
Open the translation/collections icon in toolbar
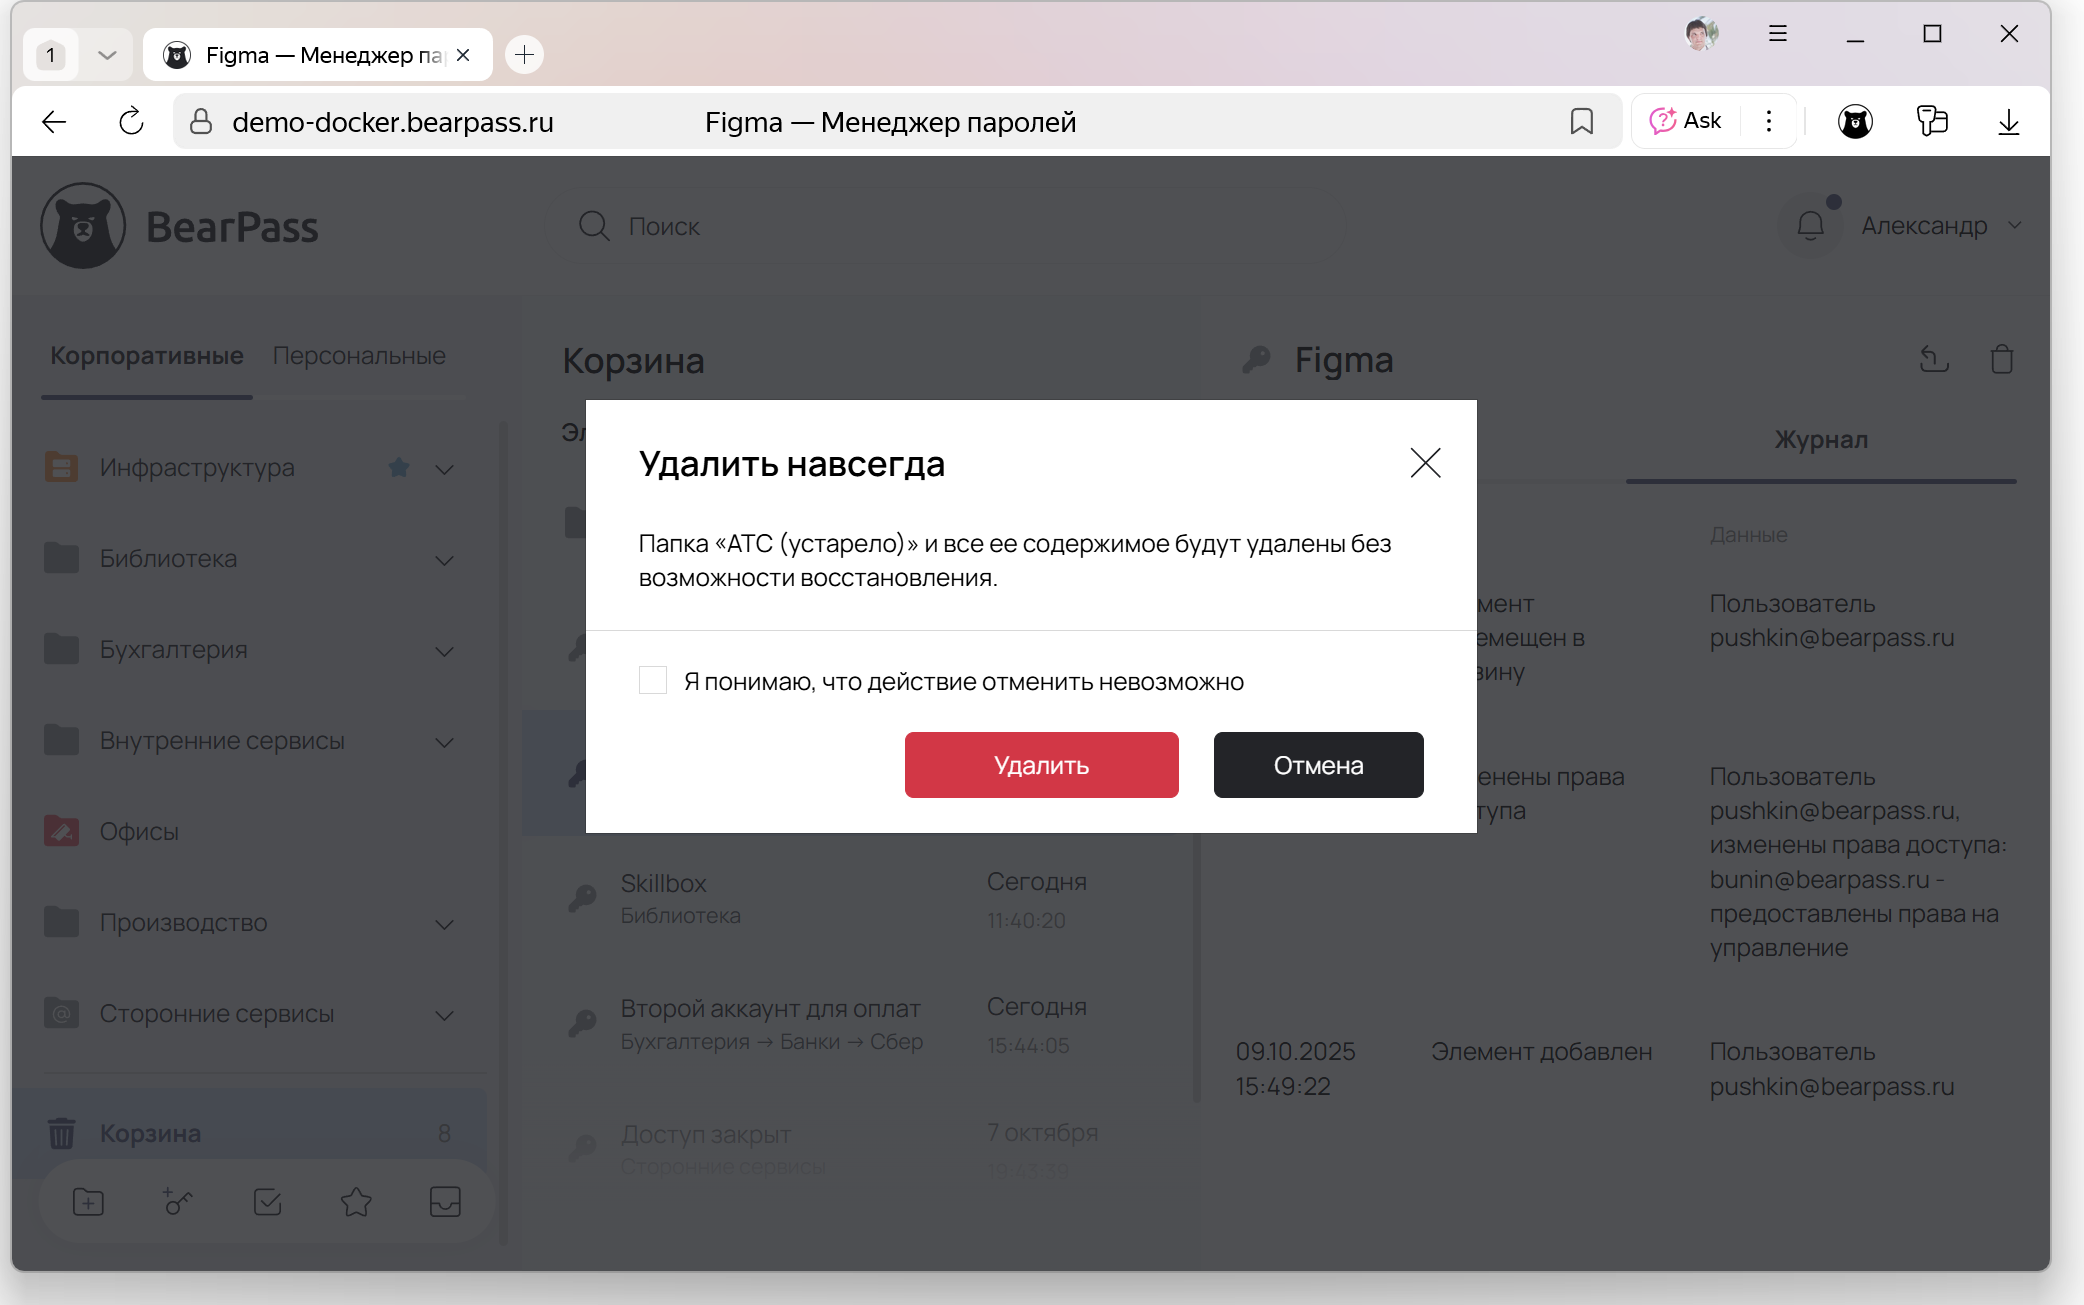(1931, 122)
